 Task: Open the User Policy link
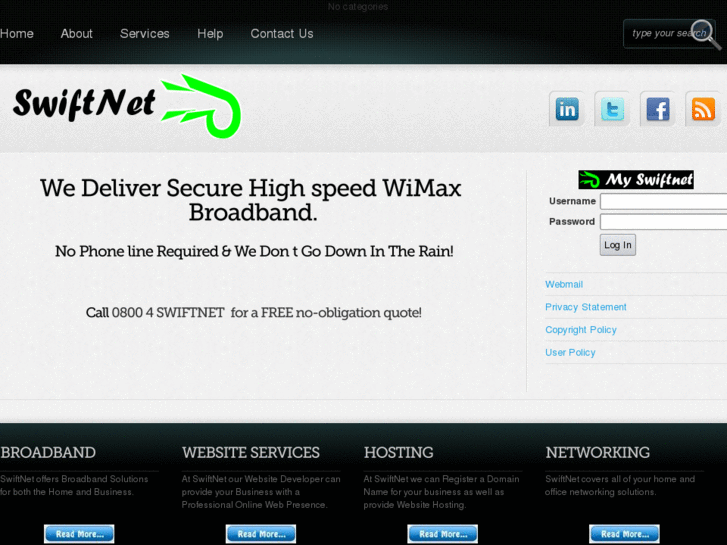(570, 353)
